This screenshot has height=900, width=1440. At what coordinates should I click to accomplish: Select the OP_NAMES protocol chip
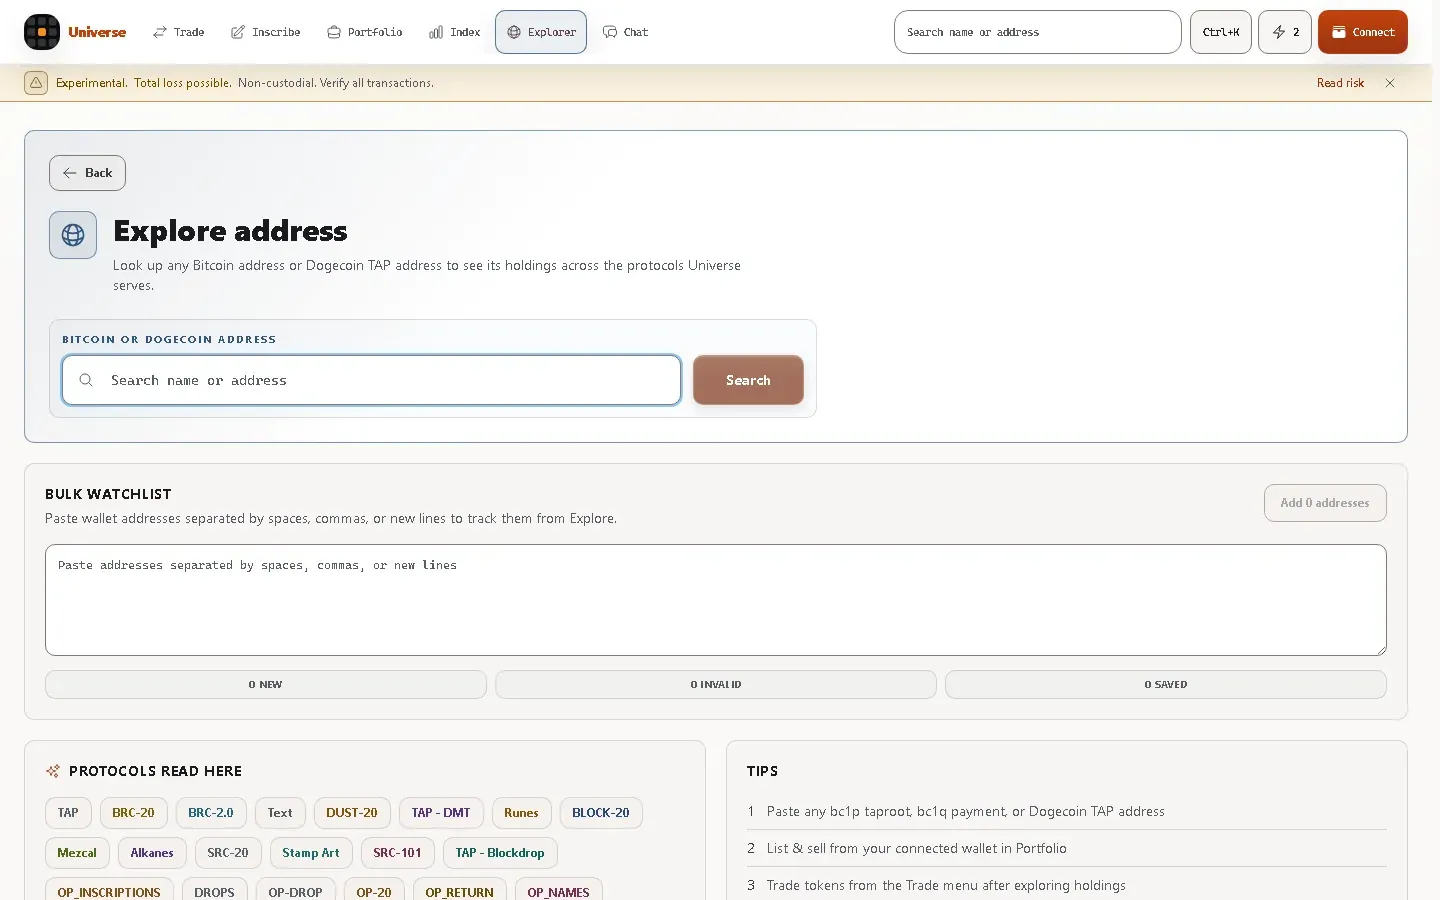[x=559, y=890]
